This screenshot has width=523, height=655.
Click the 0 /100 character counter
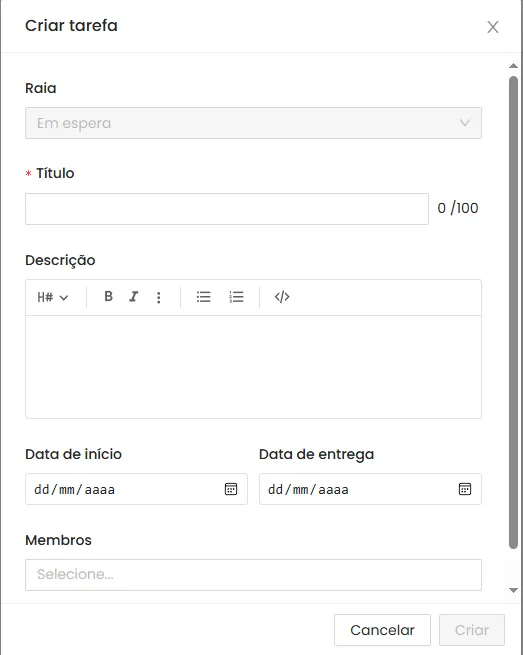pyautogui.click(x=457, y=208)
